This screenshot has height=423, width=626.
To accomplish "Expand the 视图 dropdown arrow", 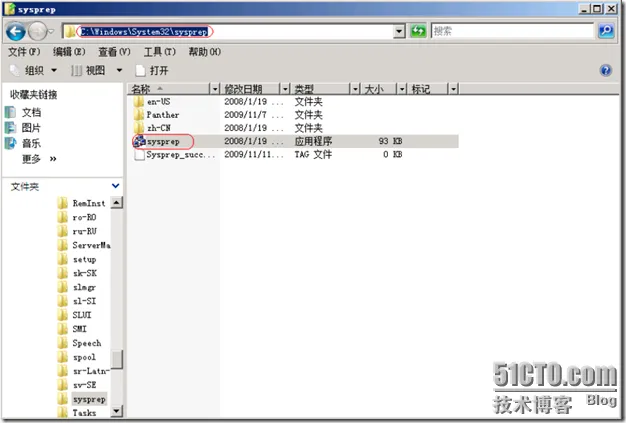I will pyautogui.click(x=119, y=71).
